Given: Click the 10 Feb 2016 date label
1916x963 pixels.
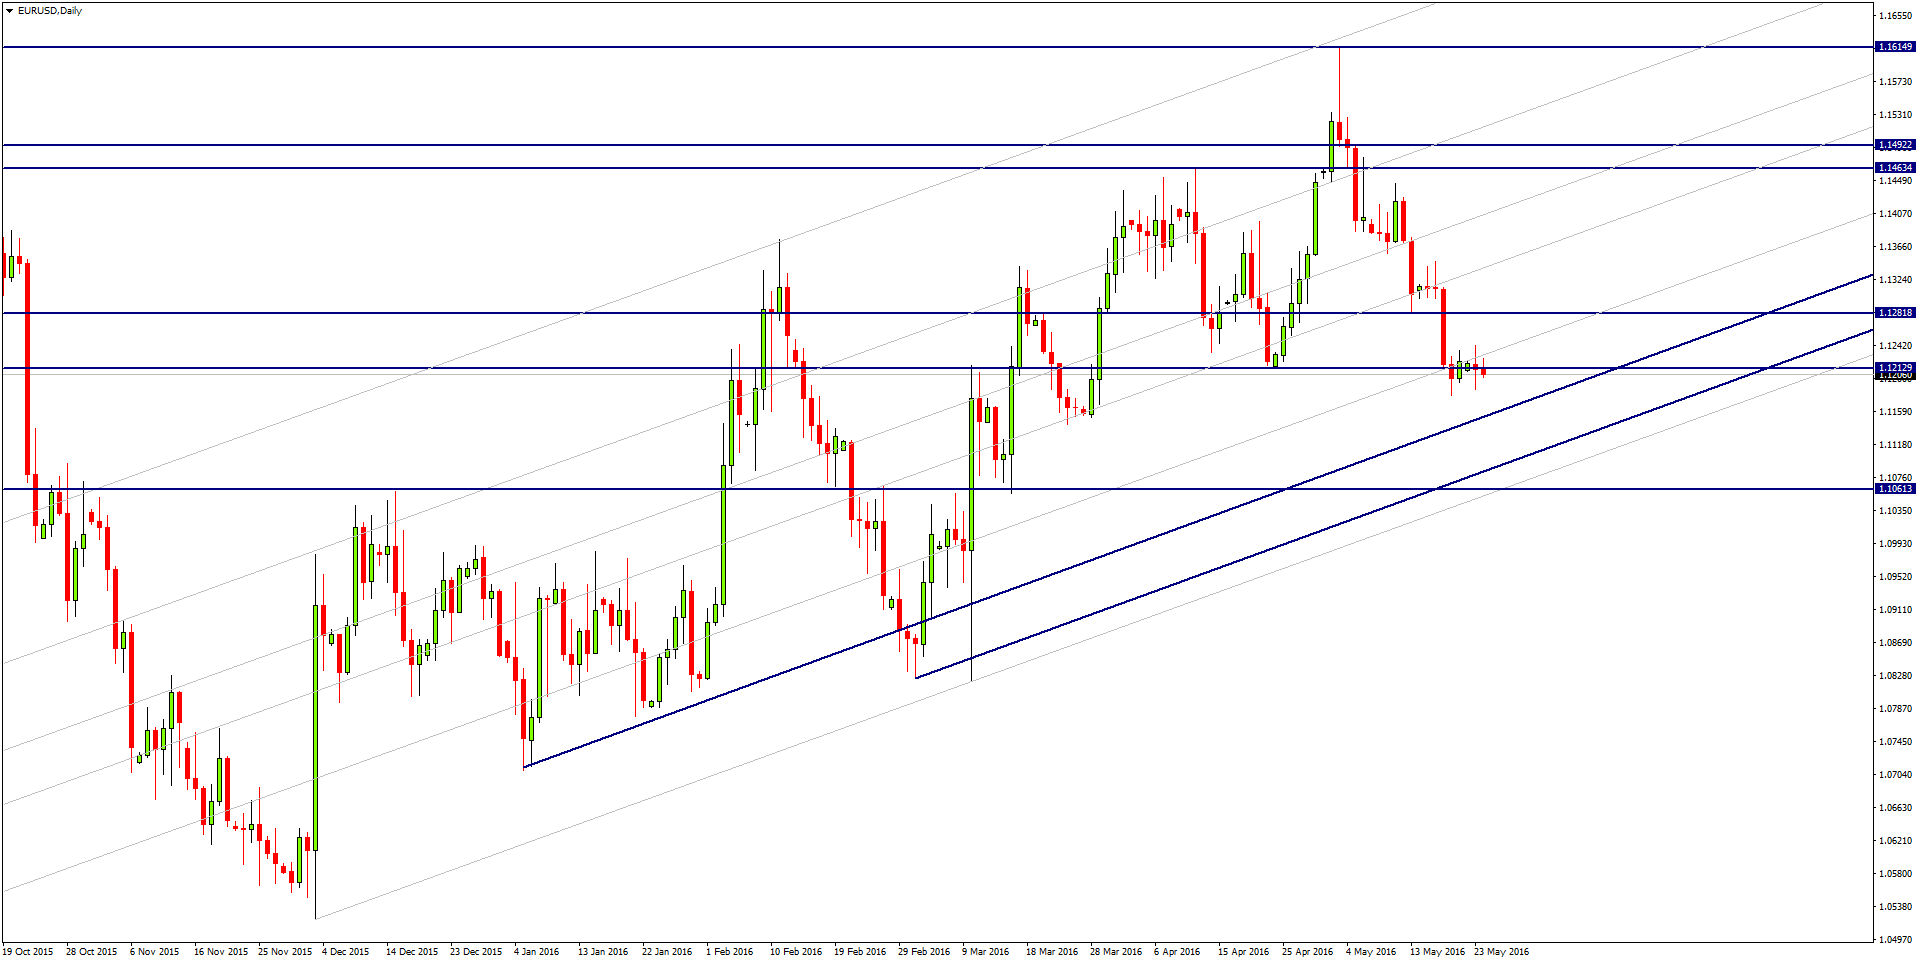Looking at the screenshot, I should tap(796, 952).
